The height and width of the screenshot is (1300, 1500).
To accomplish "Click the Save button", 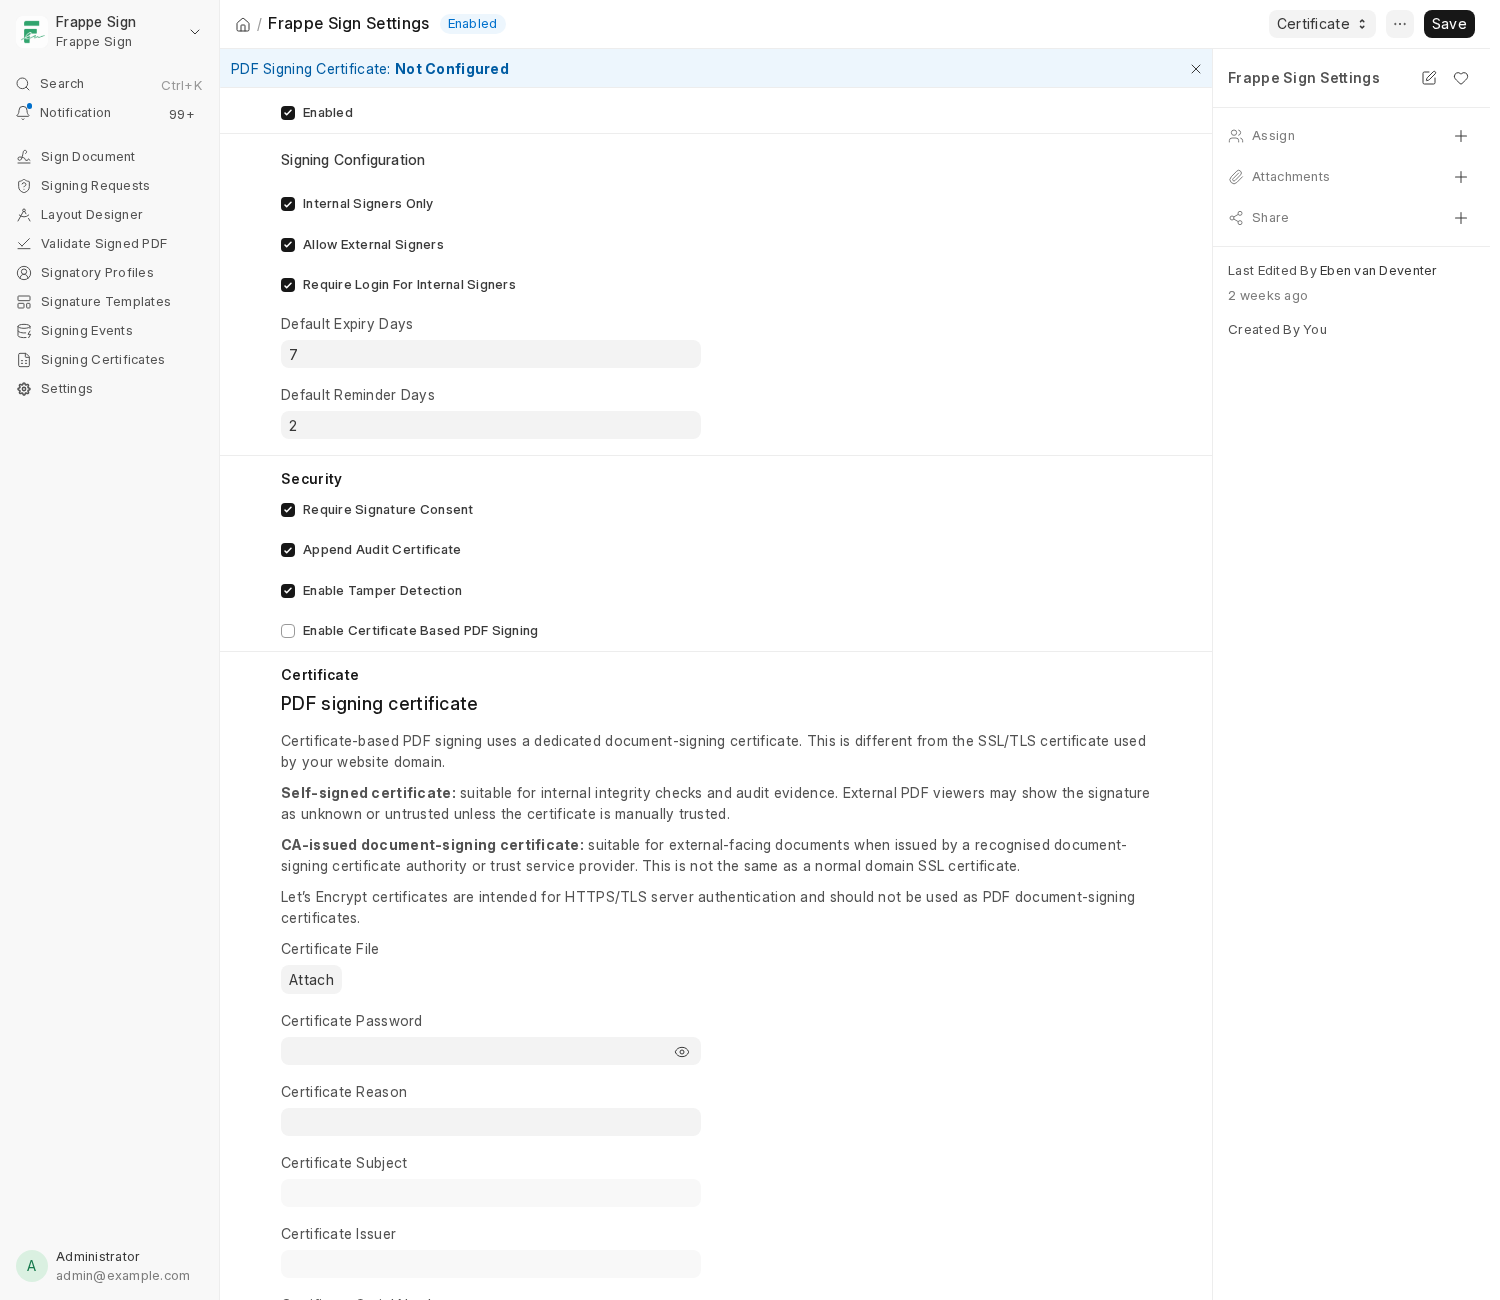I will (x=1449, y=24).
